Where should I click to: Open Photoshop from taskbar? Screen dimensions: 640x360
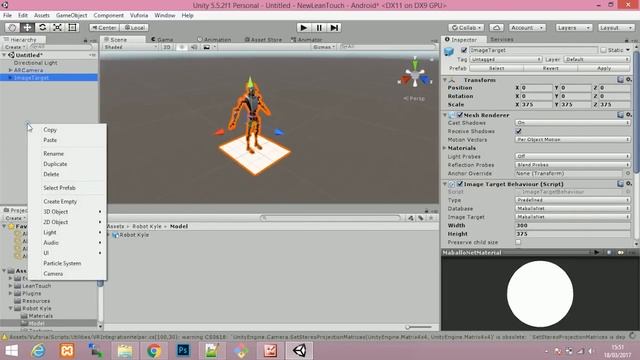183,351
